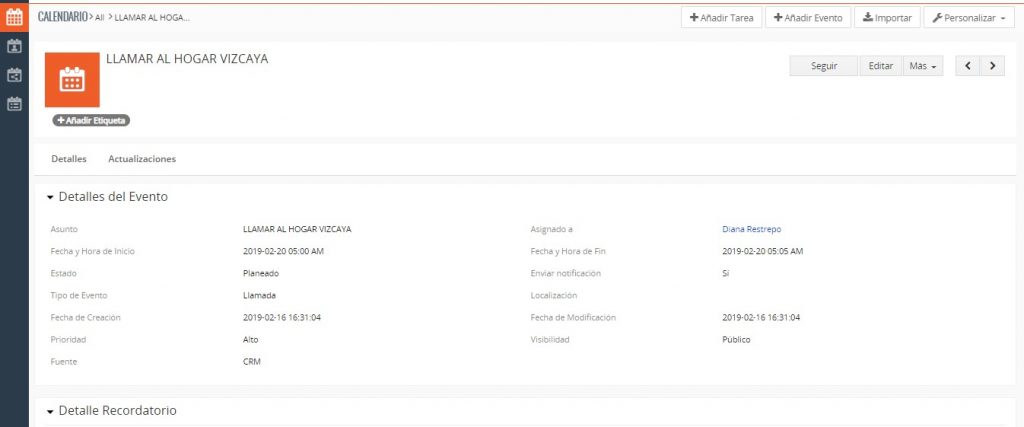
Task: Click the large orange event calendar image
Action: click(72, 79)
